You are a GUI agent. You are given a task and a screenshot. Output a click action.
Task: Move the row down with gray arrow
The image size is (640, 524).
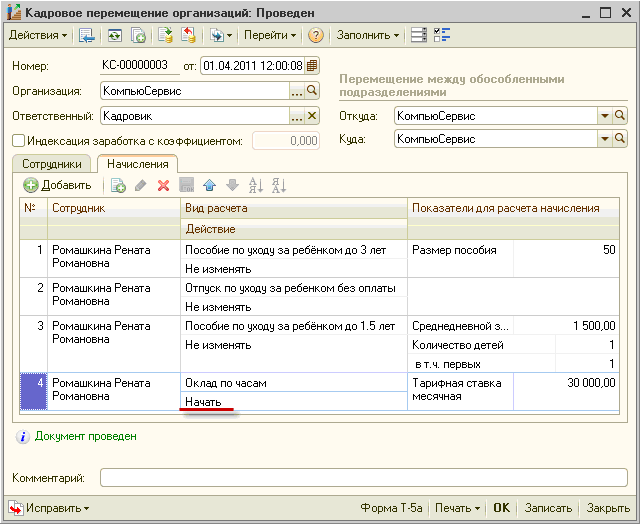[x=232, y=185]
